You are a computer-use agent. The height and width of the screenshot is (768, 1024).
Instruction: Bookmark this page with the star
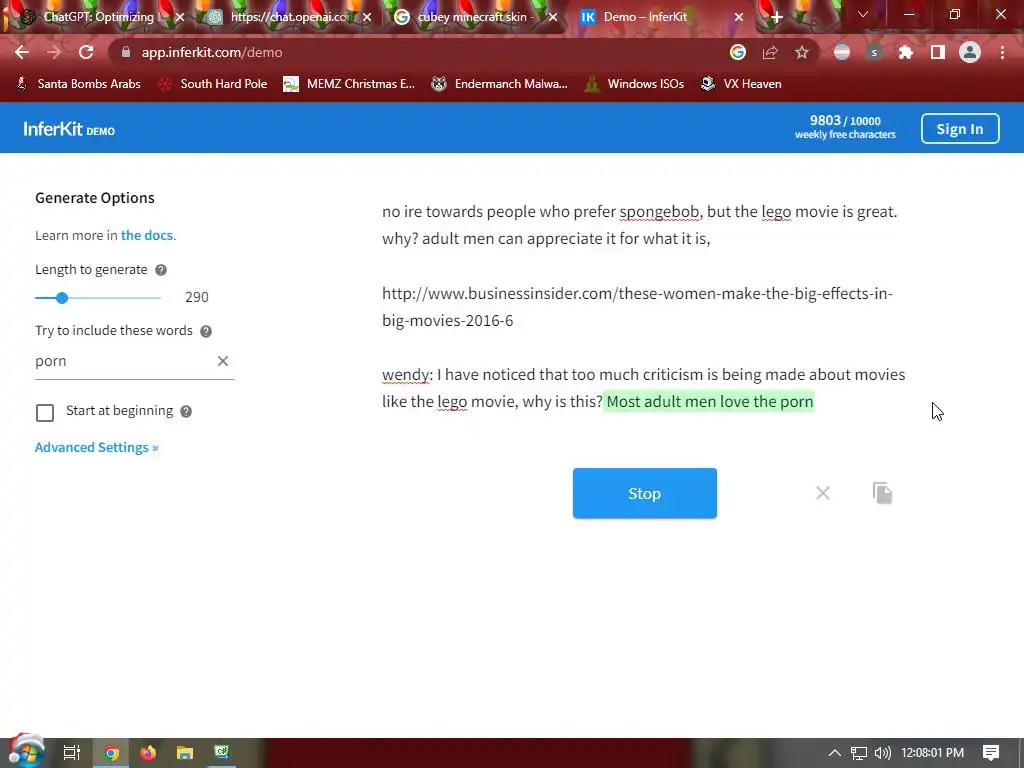click(x=802, y=52)
